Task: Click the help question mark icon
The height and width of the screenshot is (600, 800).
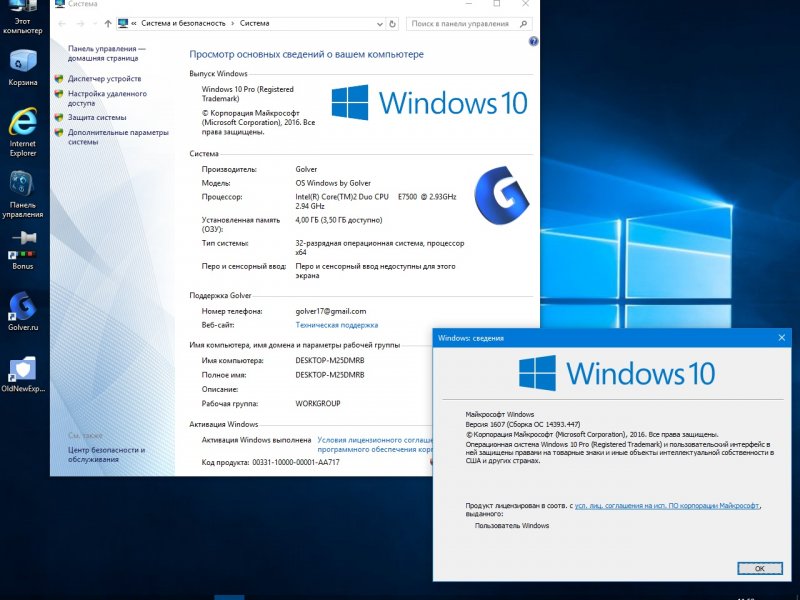Action: [533, 41]
